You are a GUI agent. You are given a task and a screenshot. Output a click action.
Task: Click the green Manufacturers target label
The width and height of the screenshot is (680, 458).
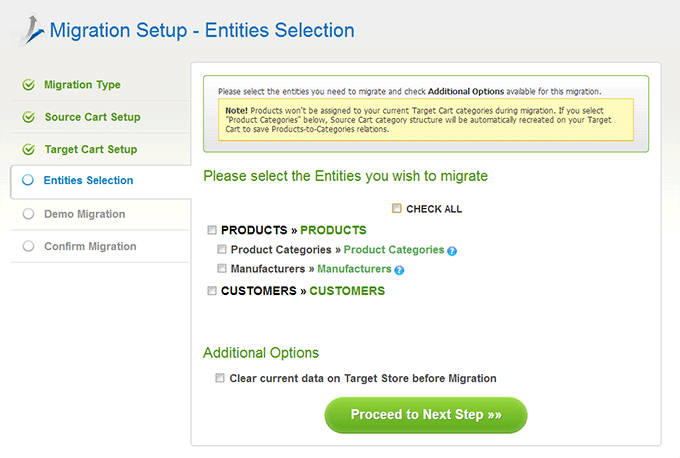click(354, 269)
